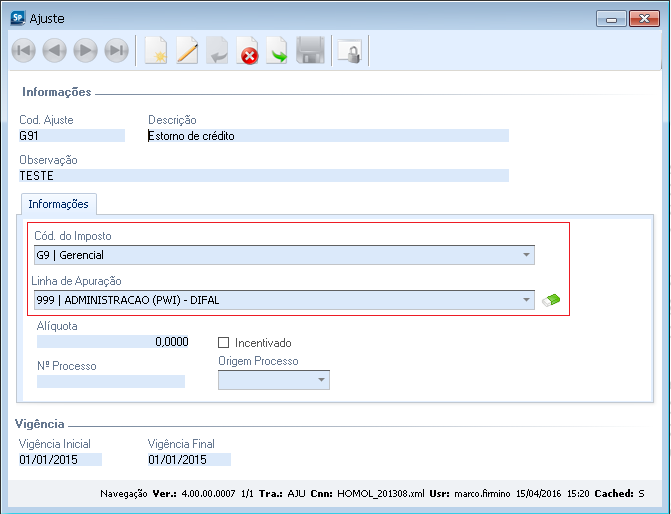Go to the first record
671x514 pixels.
coord(24,51)
